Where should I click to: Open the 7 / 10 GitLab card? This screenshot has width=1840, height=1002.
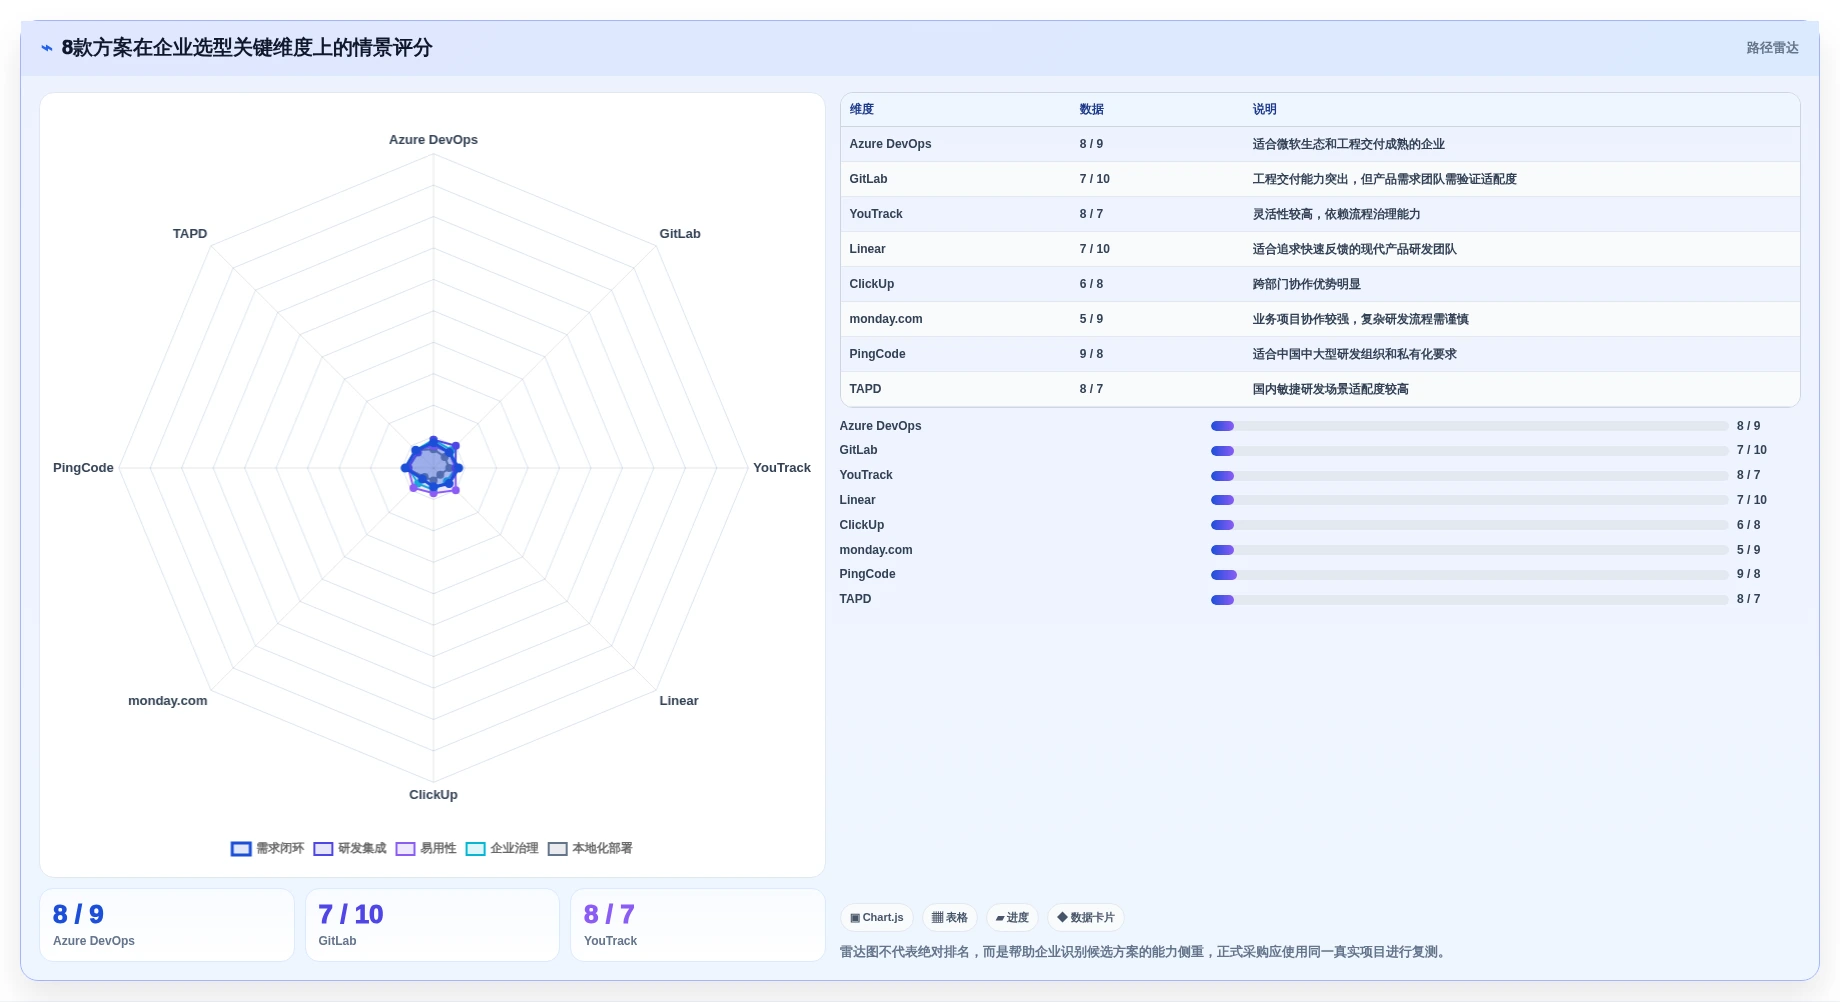pos(432,925)
